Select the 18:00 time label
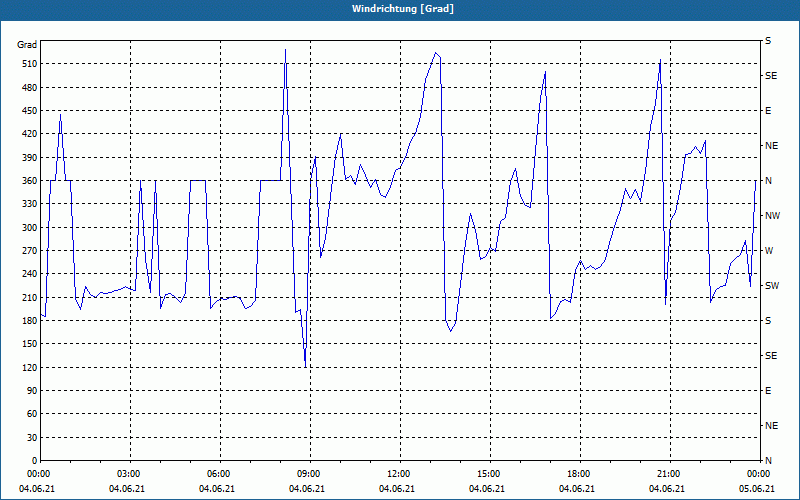The width and height of the screenshot is (800, 500). click(x=578, y=474)
